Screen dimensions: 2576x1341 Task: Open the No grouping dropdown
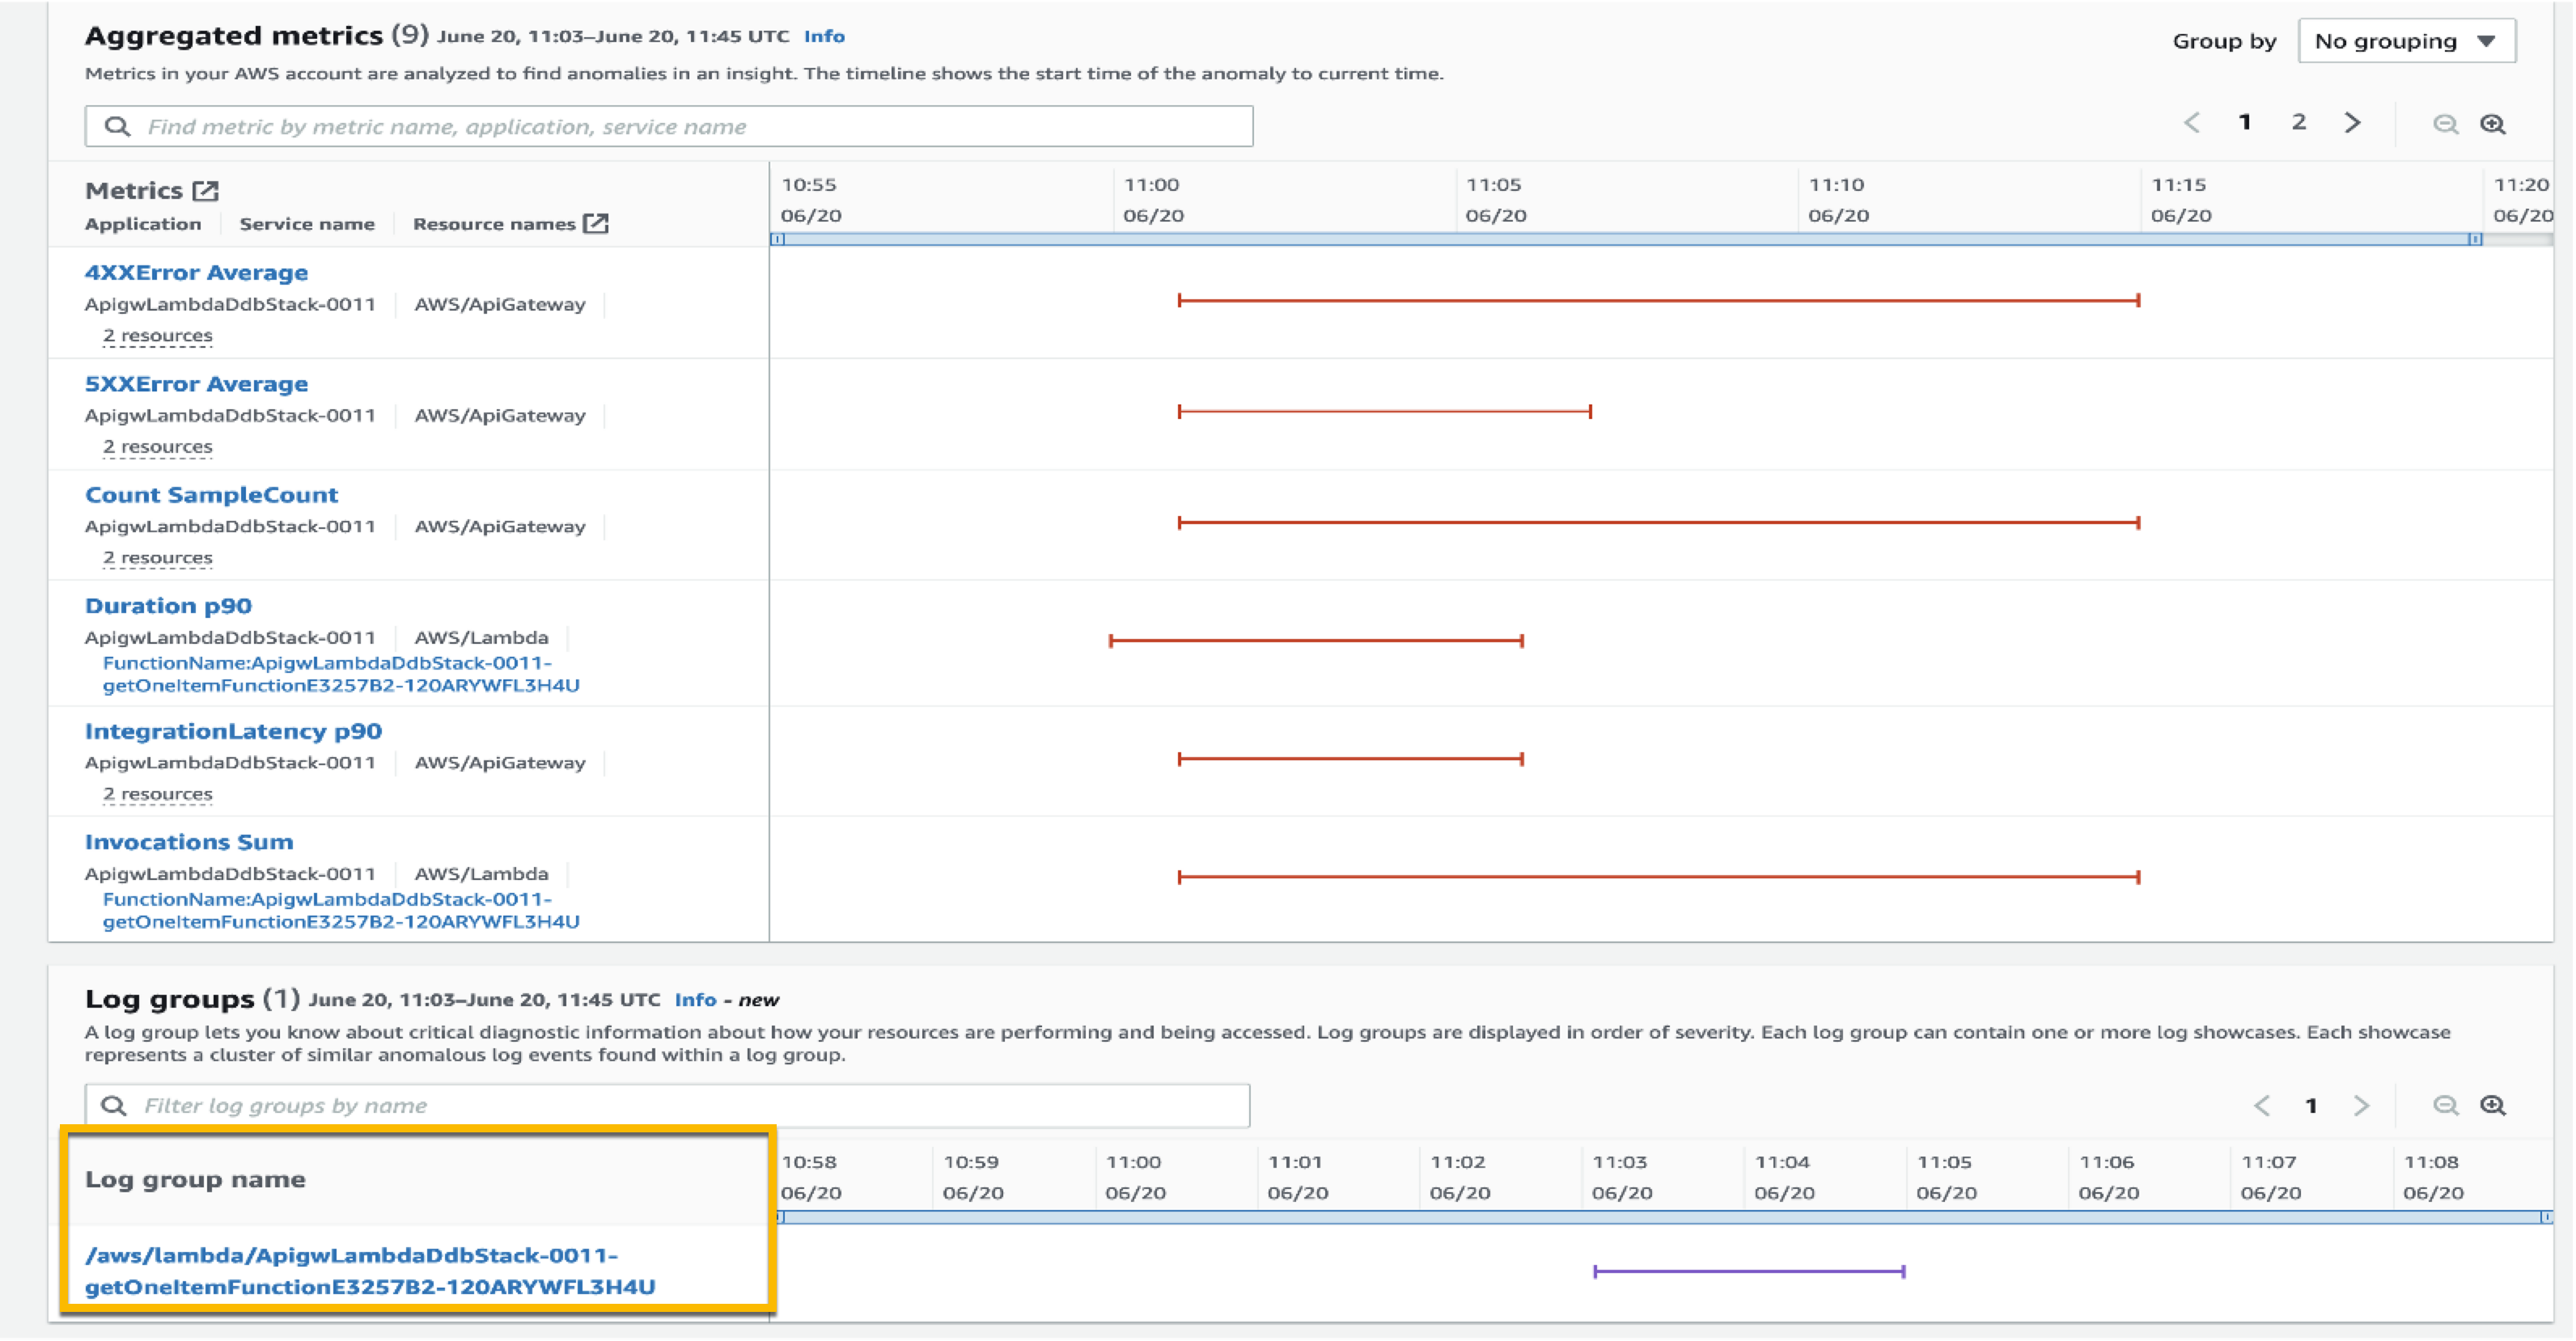coord(2406,41)
